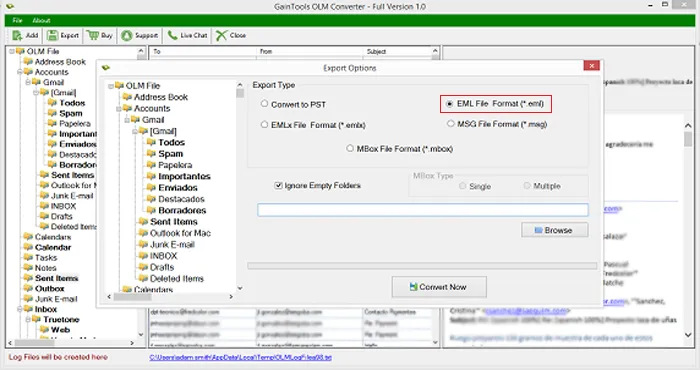Click the Add toolbar button
Screen dimensions: 700x370
click(x=25, y=35)
